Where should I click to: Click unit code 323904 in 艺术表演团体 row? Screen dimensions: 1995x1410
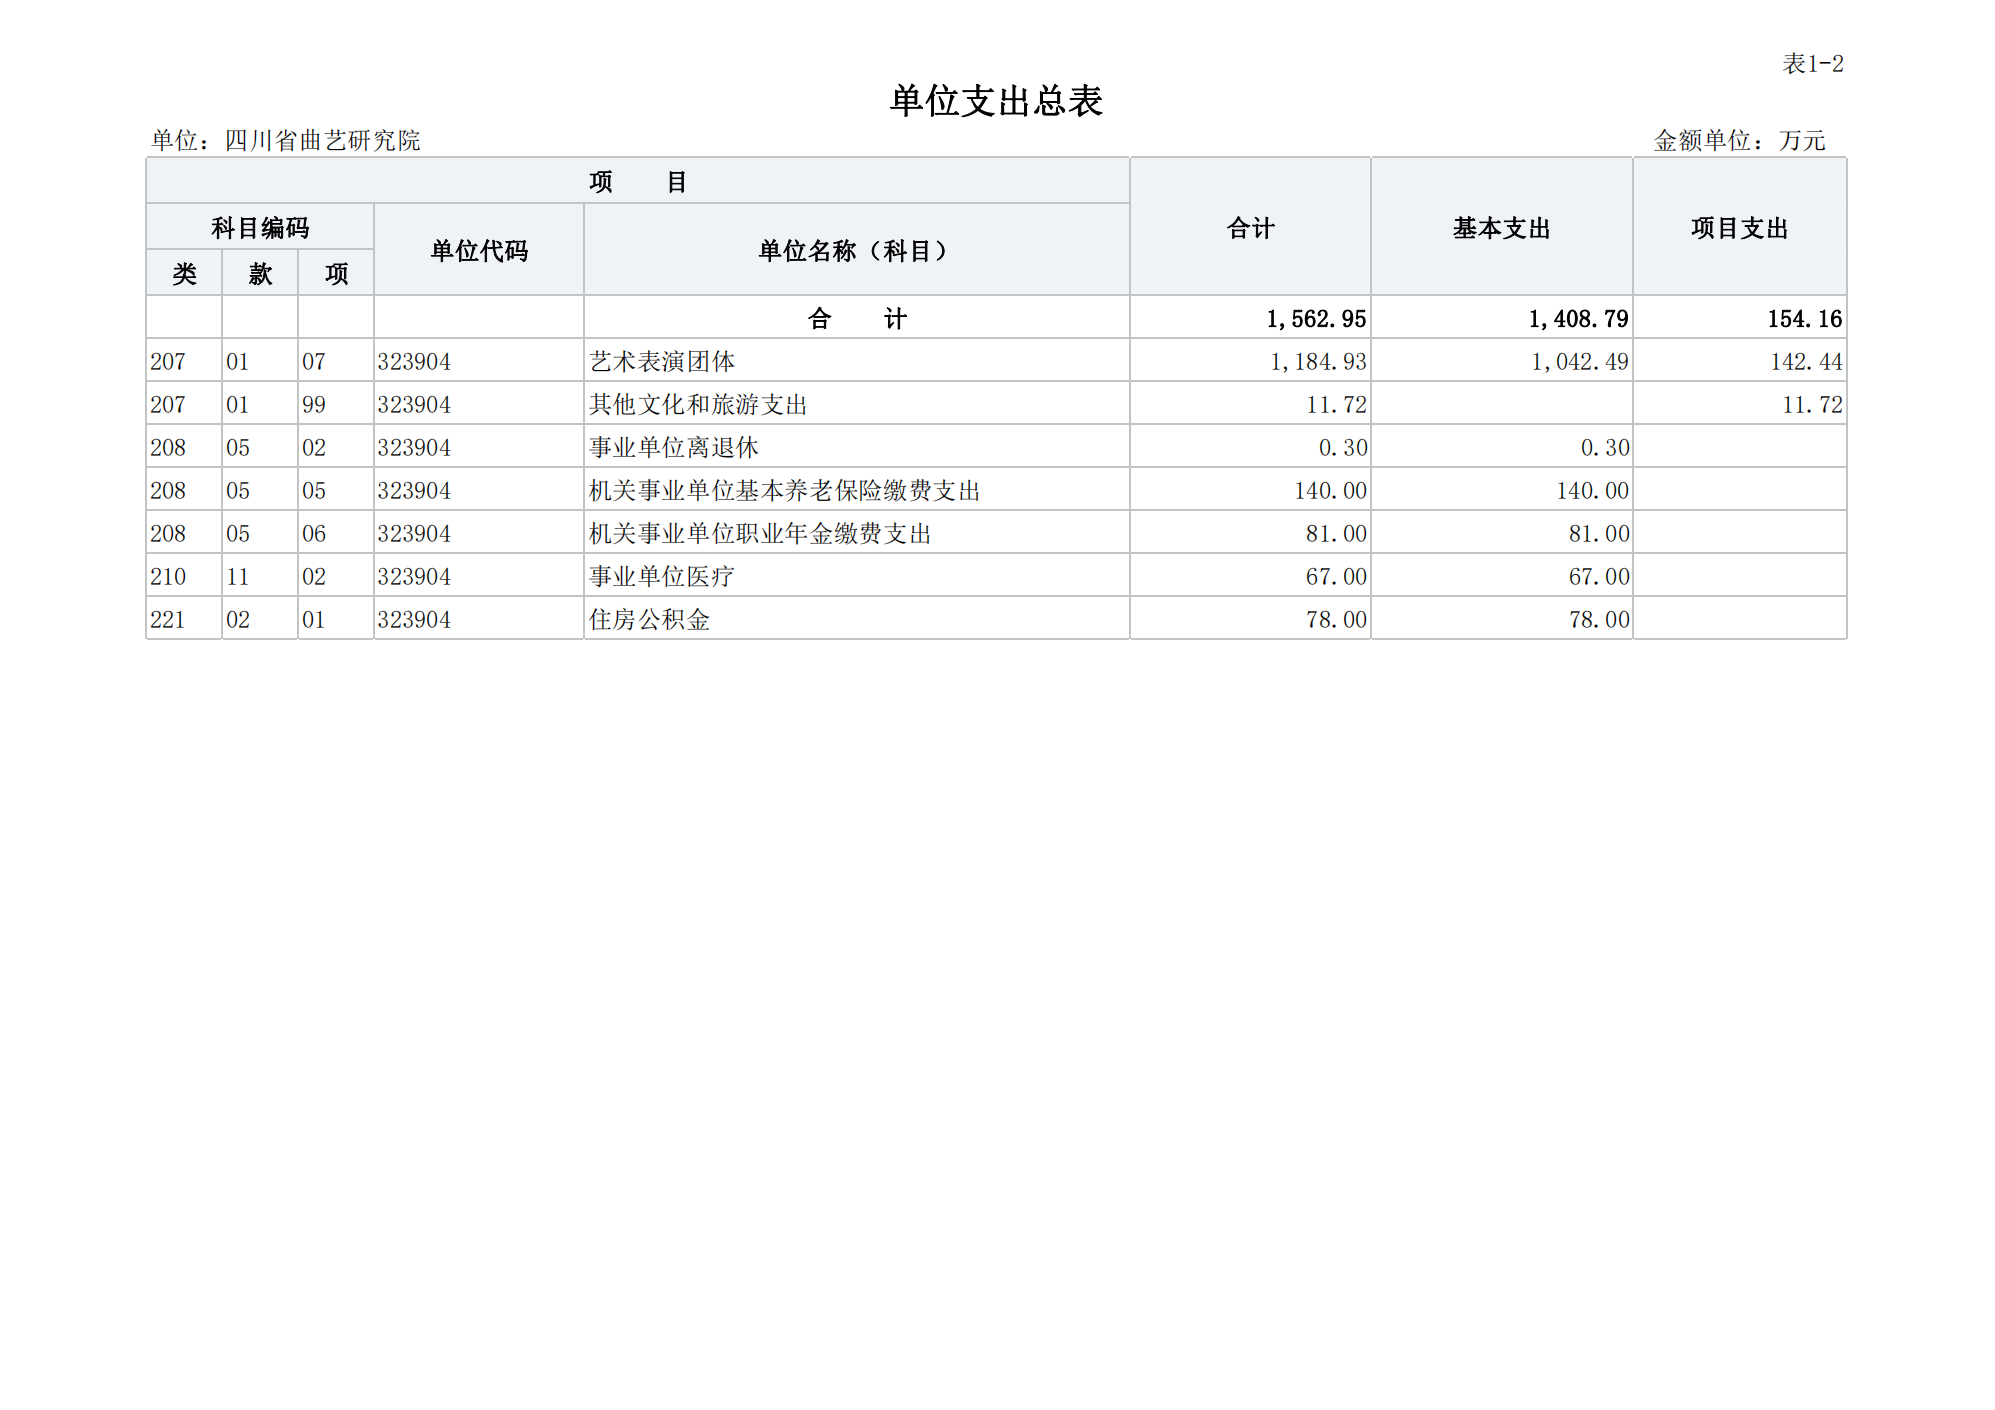tap(414, 362)
